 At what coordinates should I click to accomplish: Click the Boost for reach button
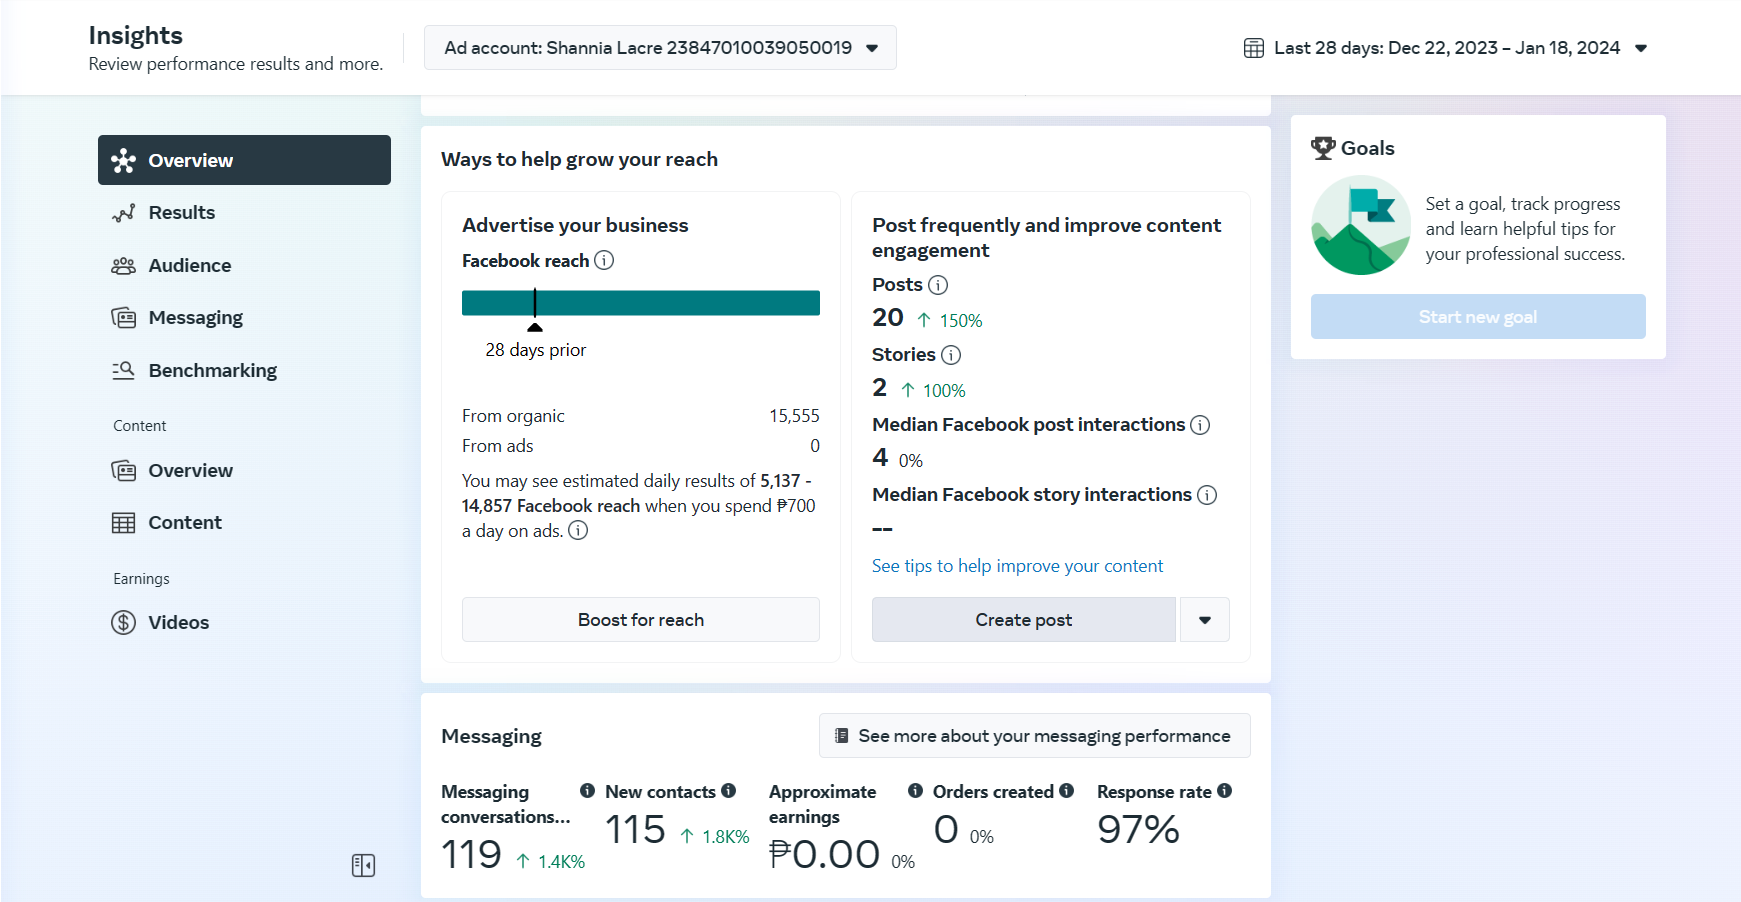tap(641, 620)
